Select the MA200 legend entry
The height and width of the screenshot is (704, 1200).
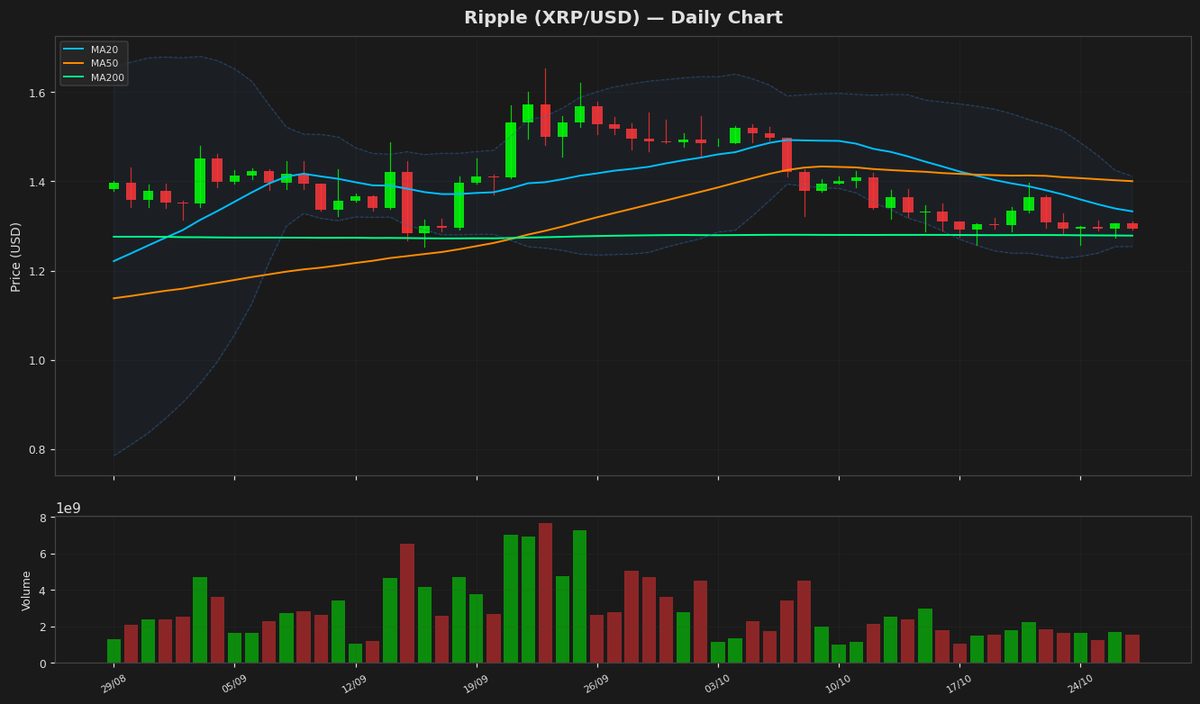(x=92, y=77)
